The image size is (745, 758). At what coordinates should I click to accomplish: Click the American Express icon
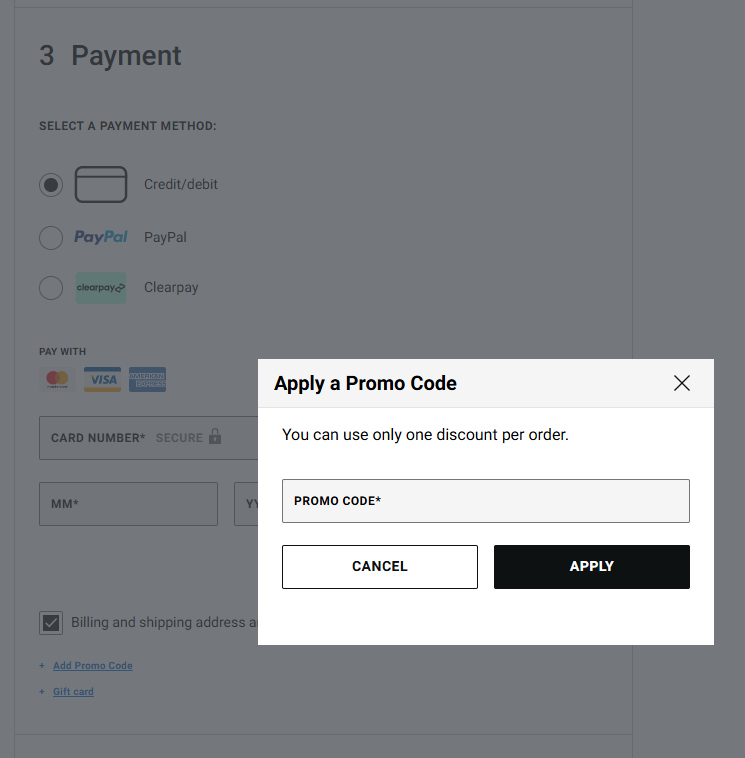(x=147, y=380)
